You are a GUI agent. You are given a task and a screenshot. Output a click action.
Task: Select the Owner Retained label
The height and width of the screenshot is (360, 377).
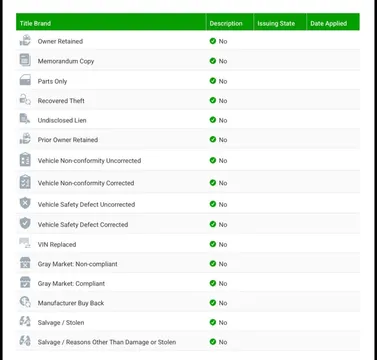coord(60,41)
